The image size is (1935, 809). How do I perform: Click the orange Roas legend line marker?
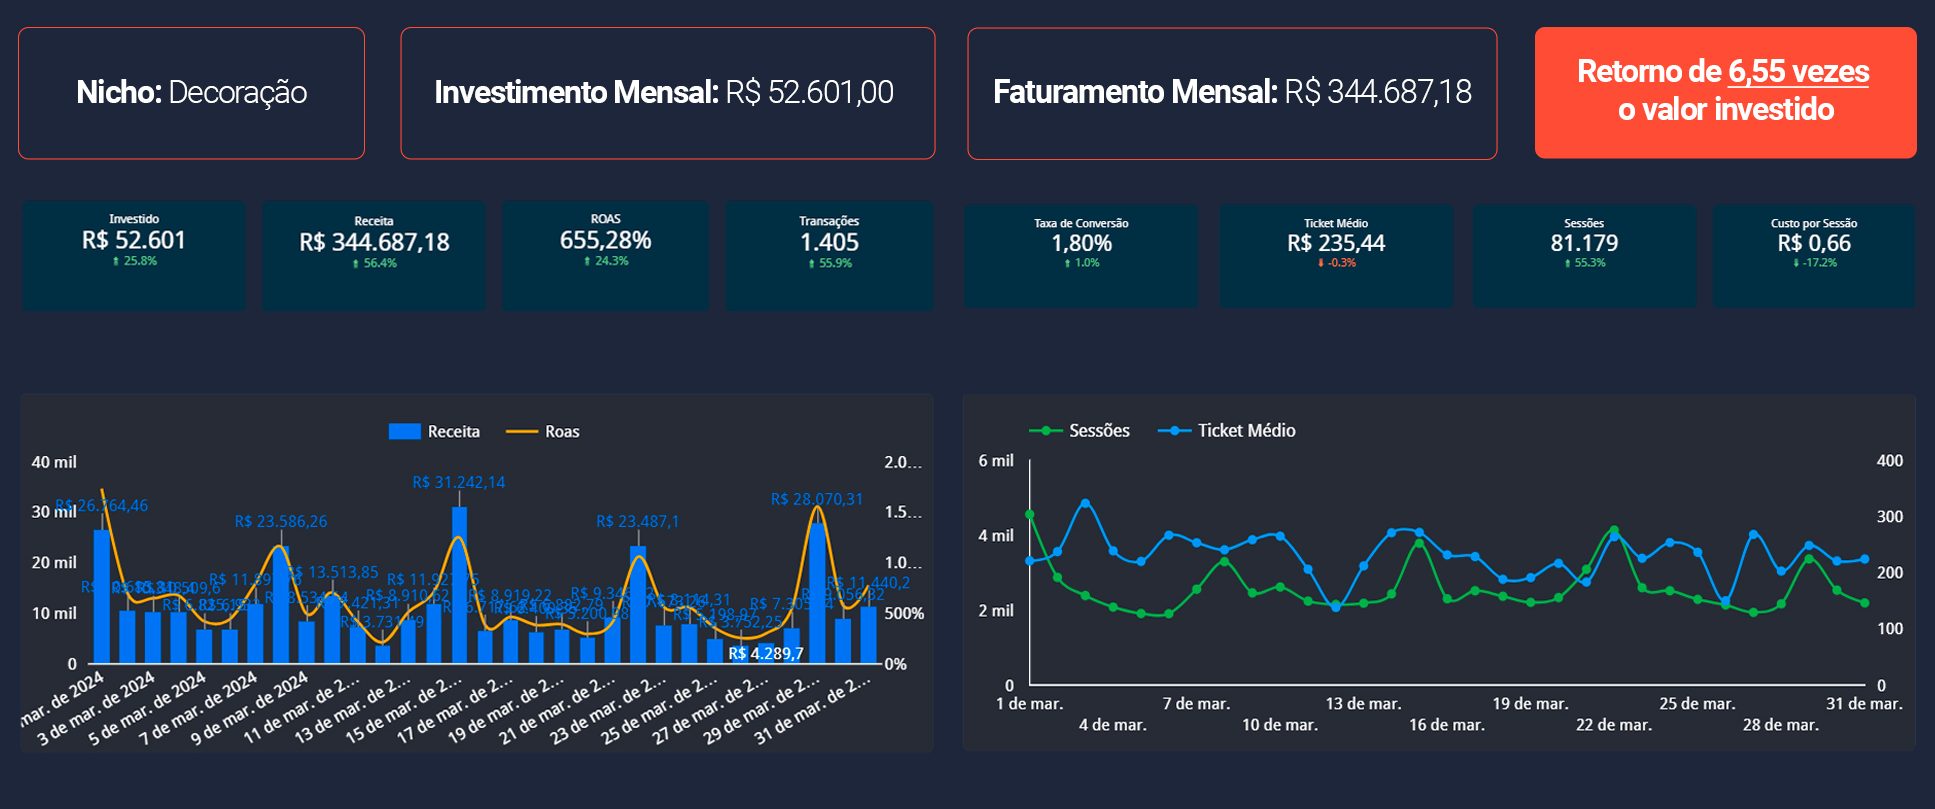point(522,432)
